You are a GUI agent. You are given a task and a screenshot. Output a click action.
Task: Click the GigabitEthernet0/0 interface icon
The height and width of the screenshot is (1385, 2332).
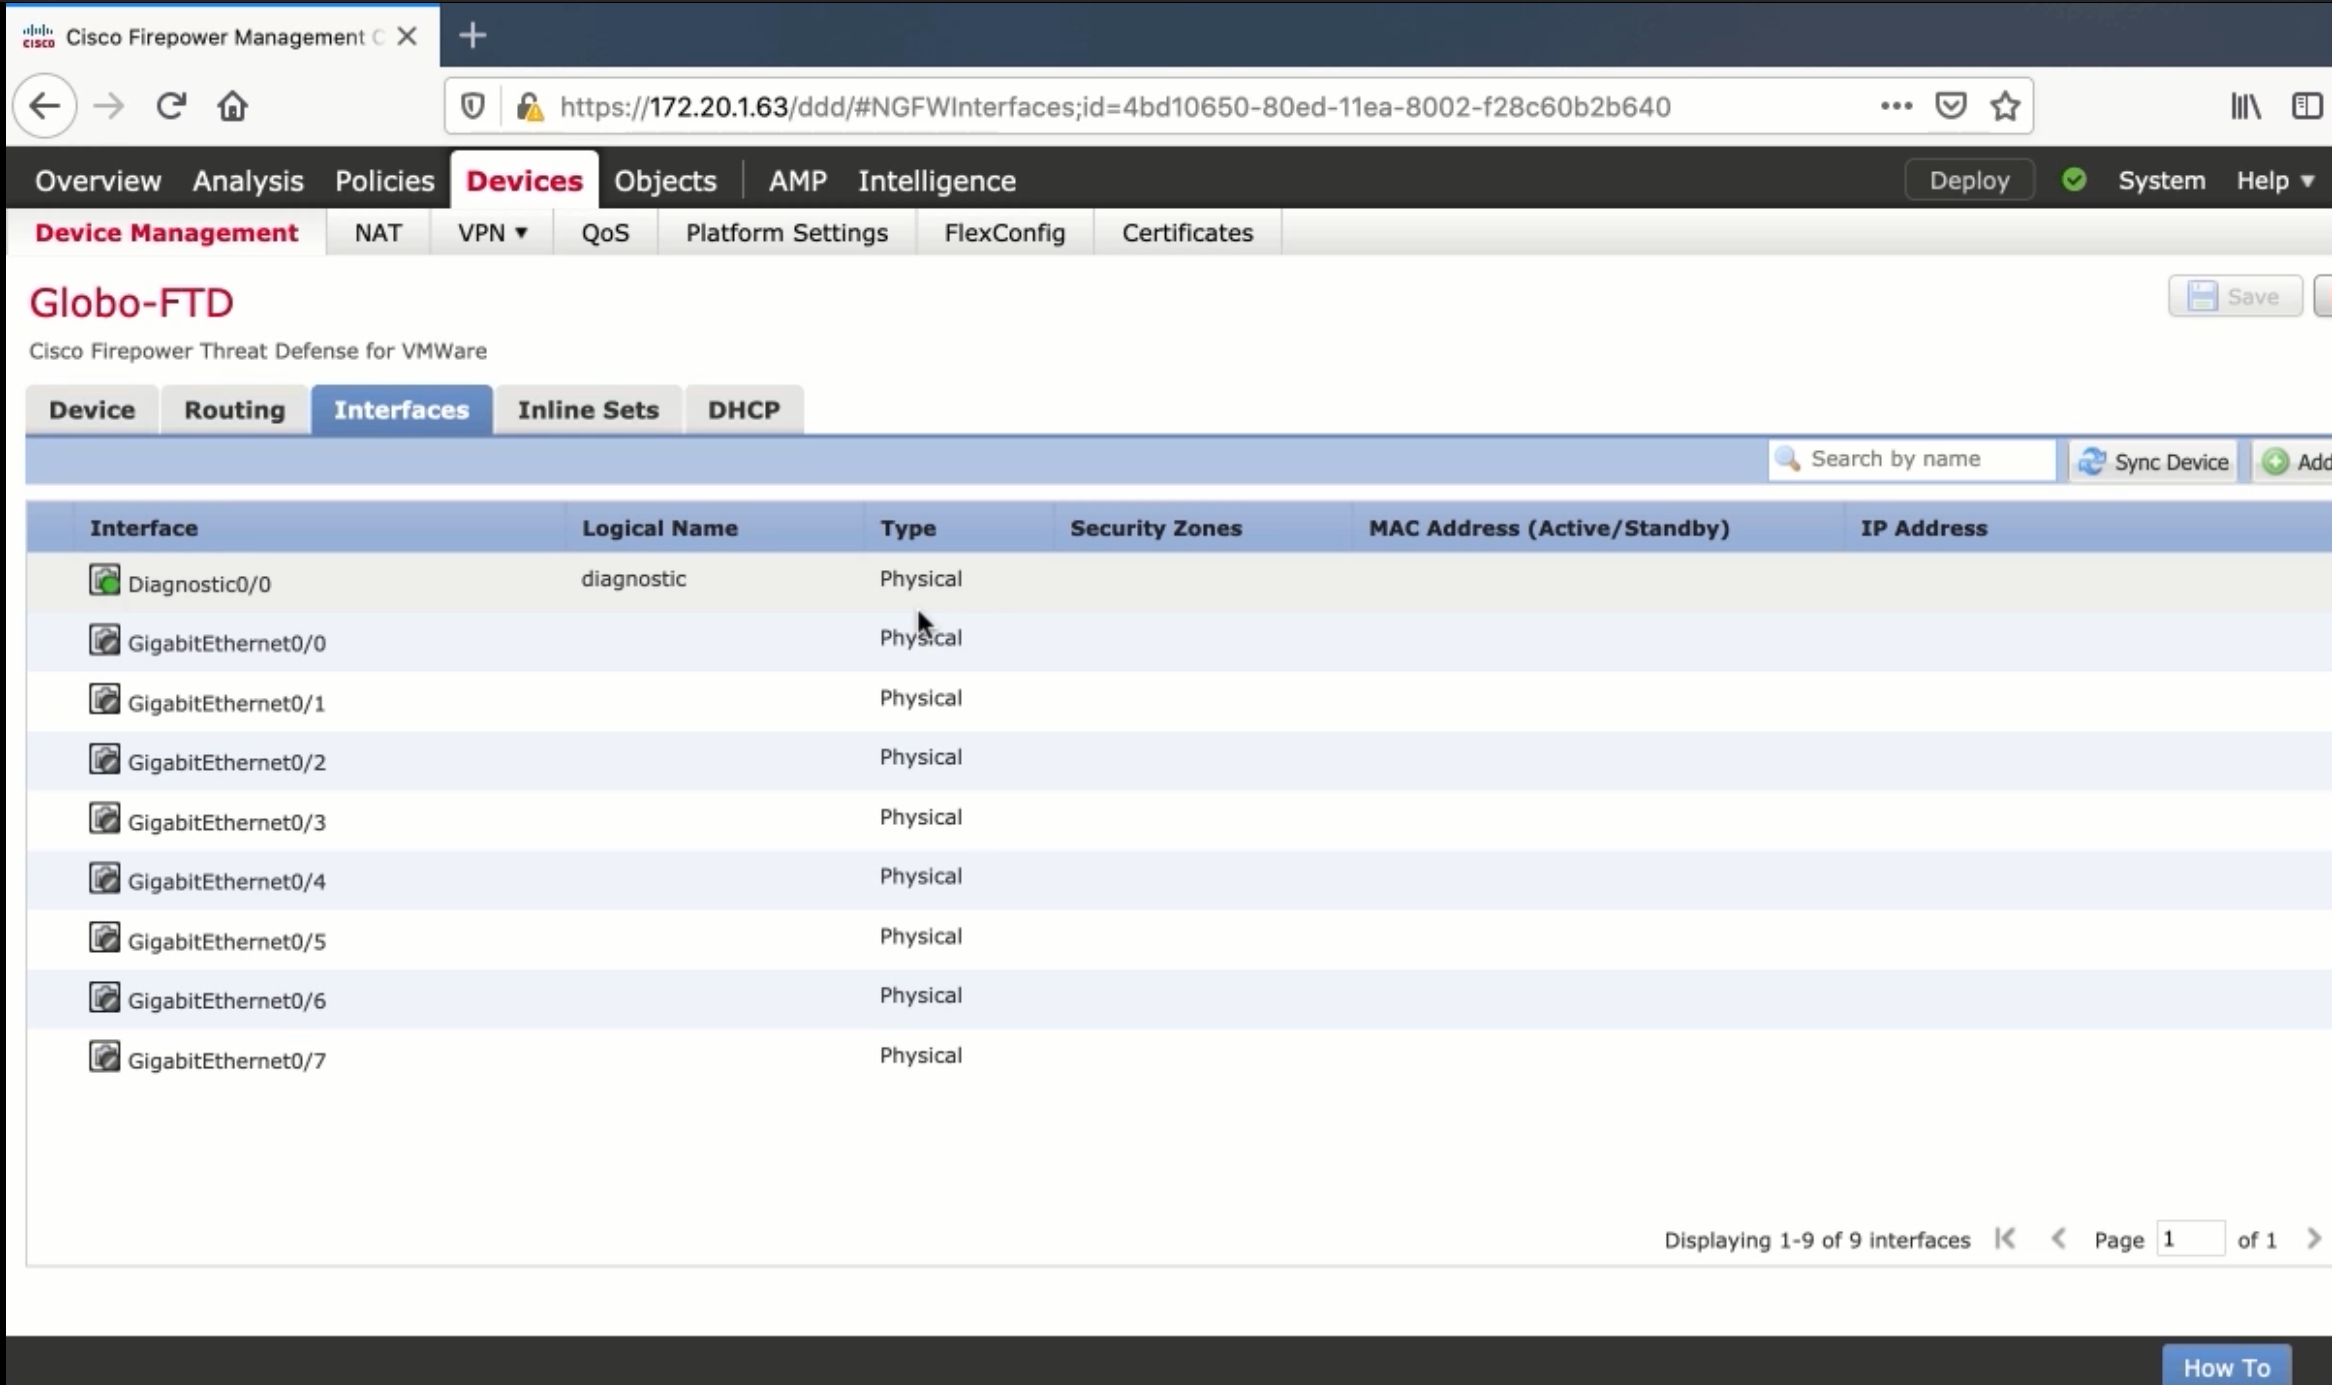click(x=104, y=640)
